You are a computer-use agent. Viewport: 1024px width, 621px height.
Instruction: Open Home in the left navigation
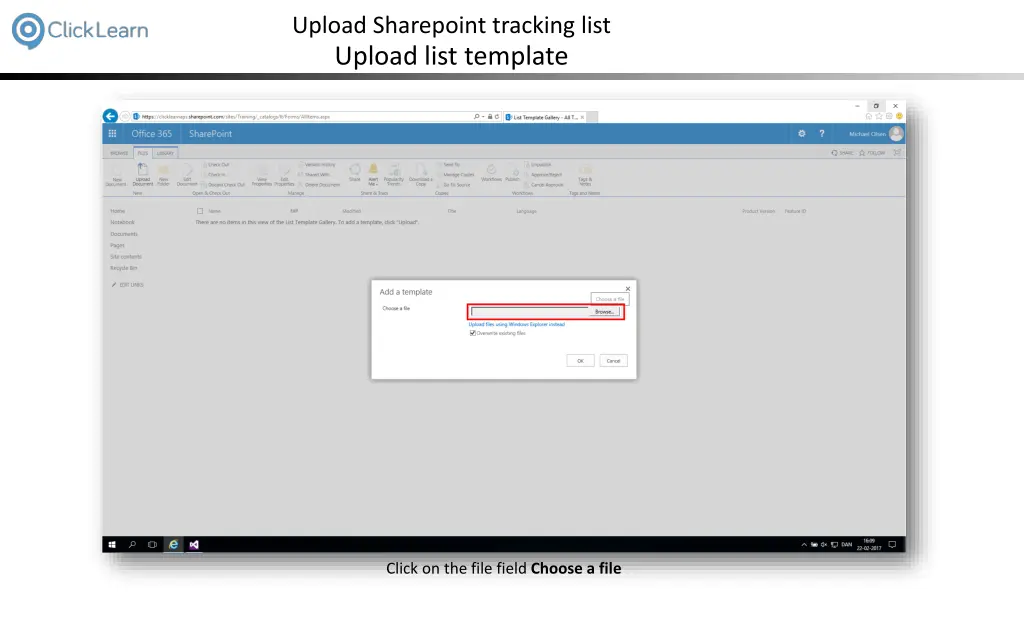[118, 211]
